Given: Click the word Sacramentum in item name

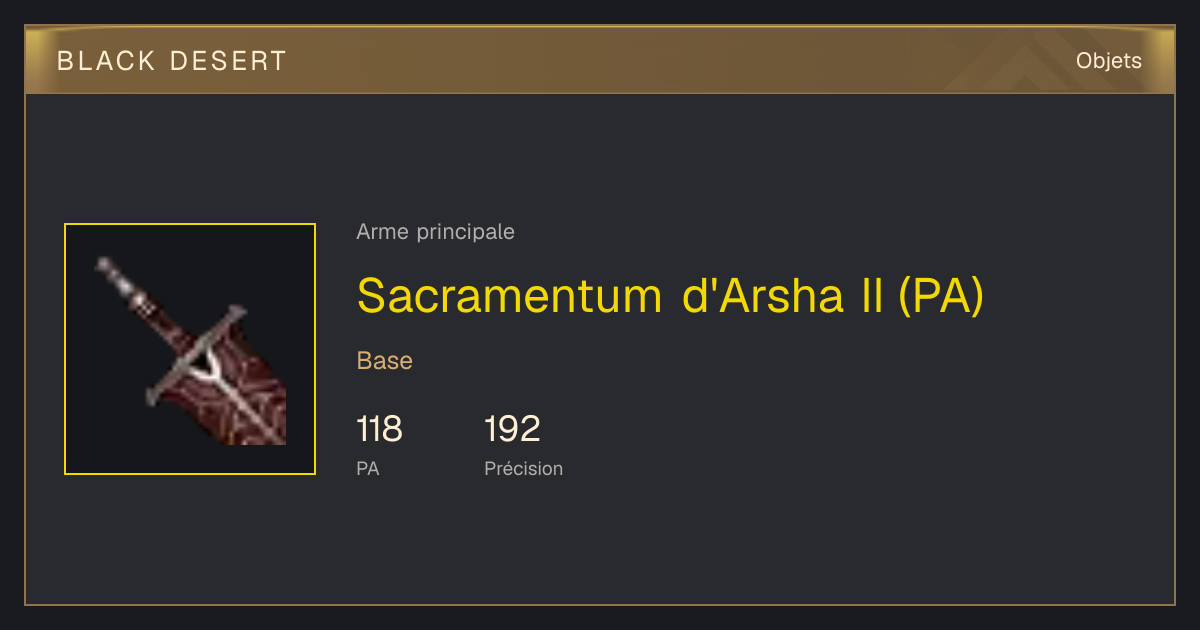Looking at the screenshot, I should (509, 295).
